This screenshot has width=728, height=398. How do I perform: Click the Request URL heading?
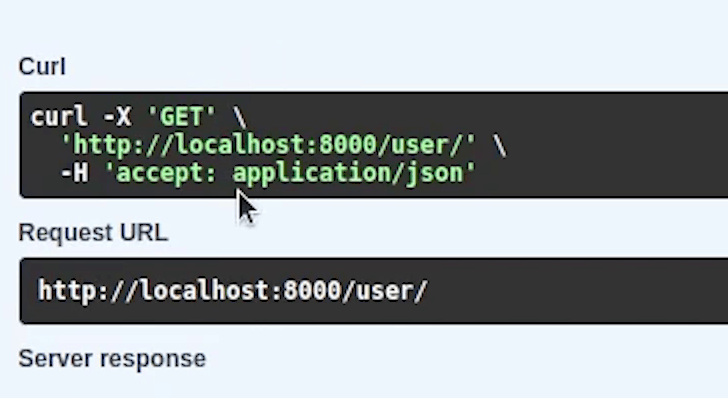point(93,232)
